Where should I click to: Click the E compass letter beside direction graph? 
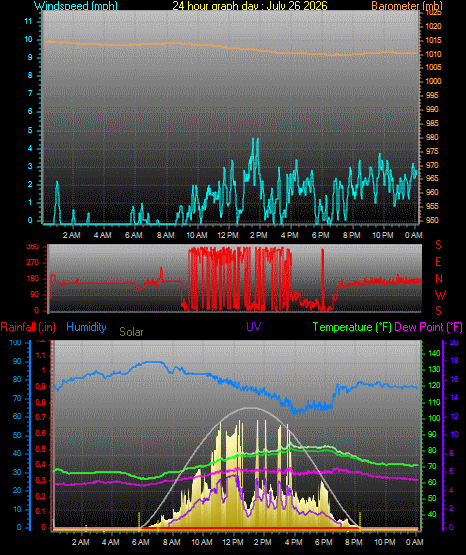(x=438, y=262)
